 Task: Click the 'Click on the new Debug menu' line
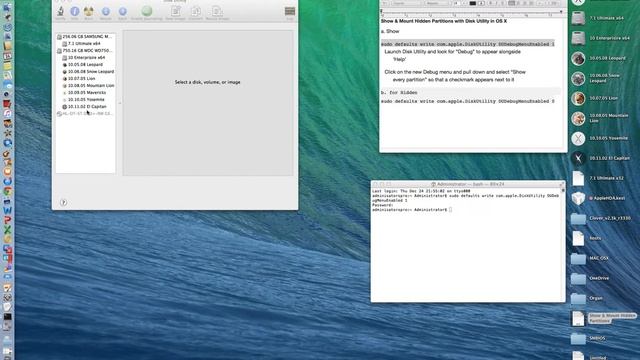point(455,72)
